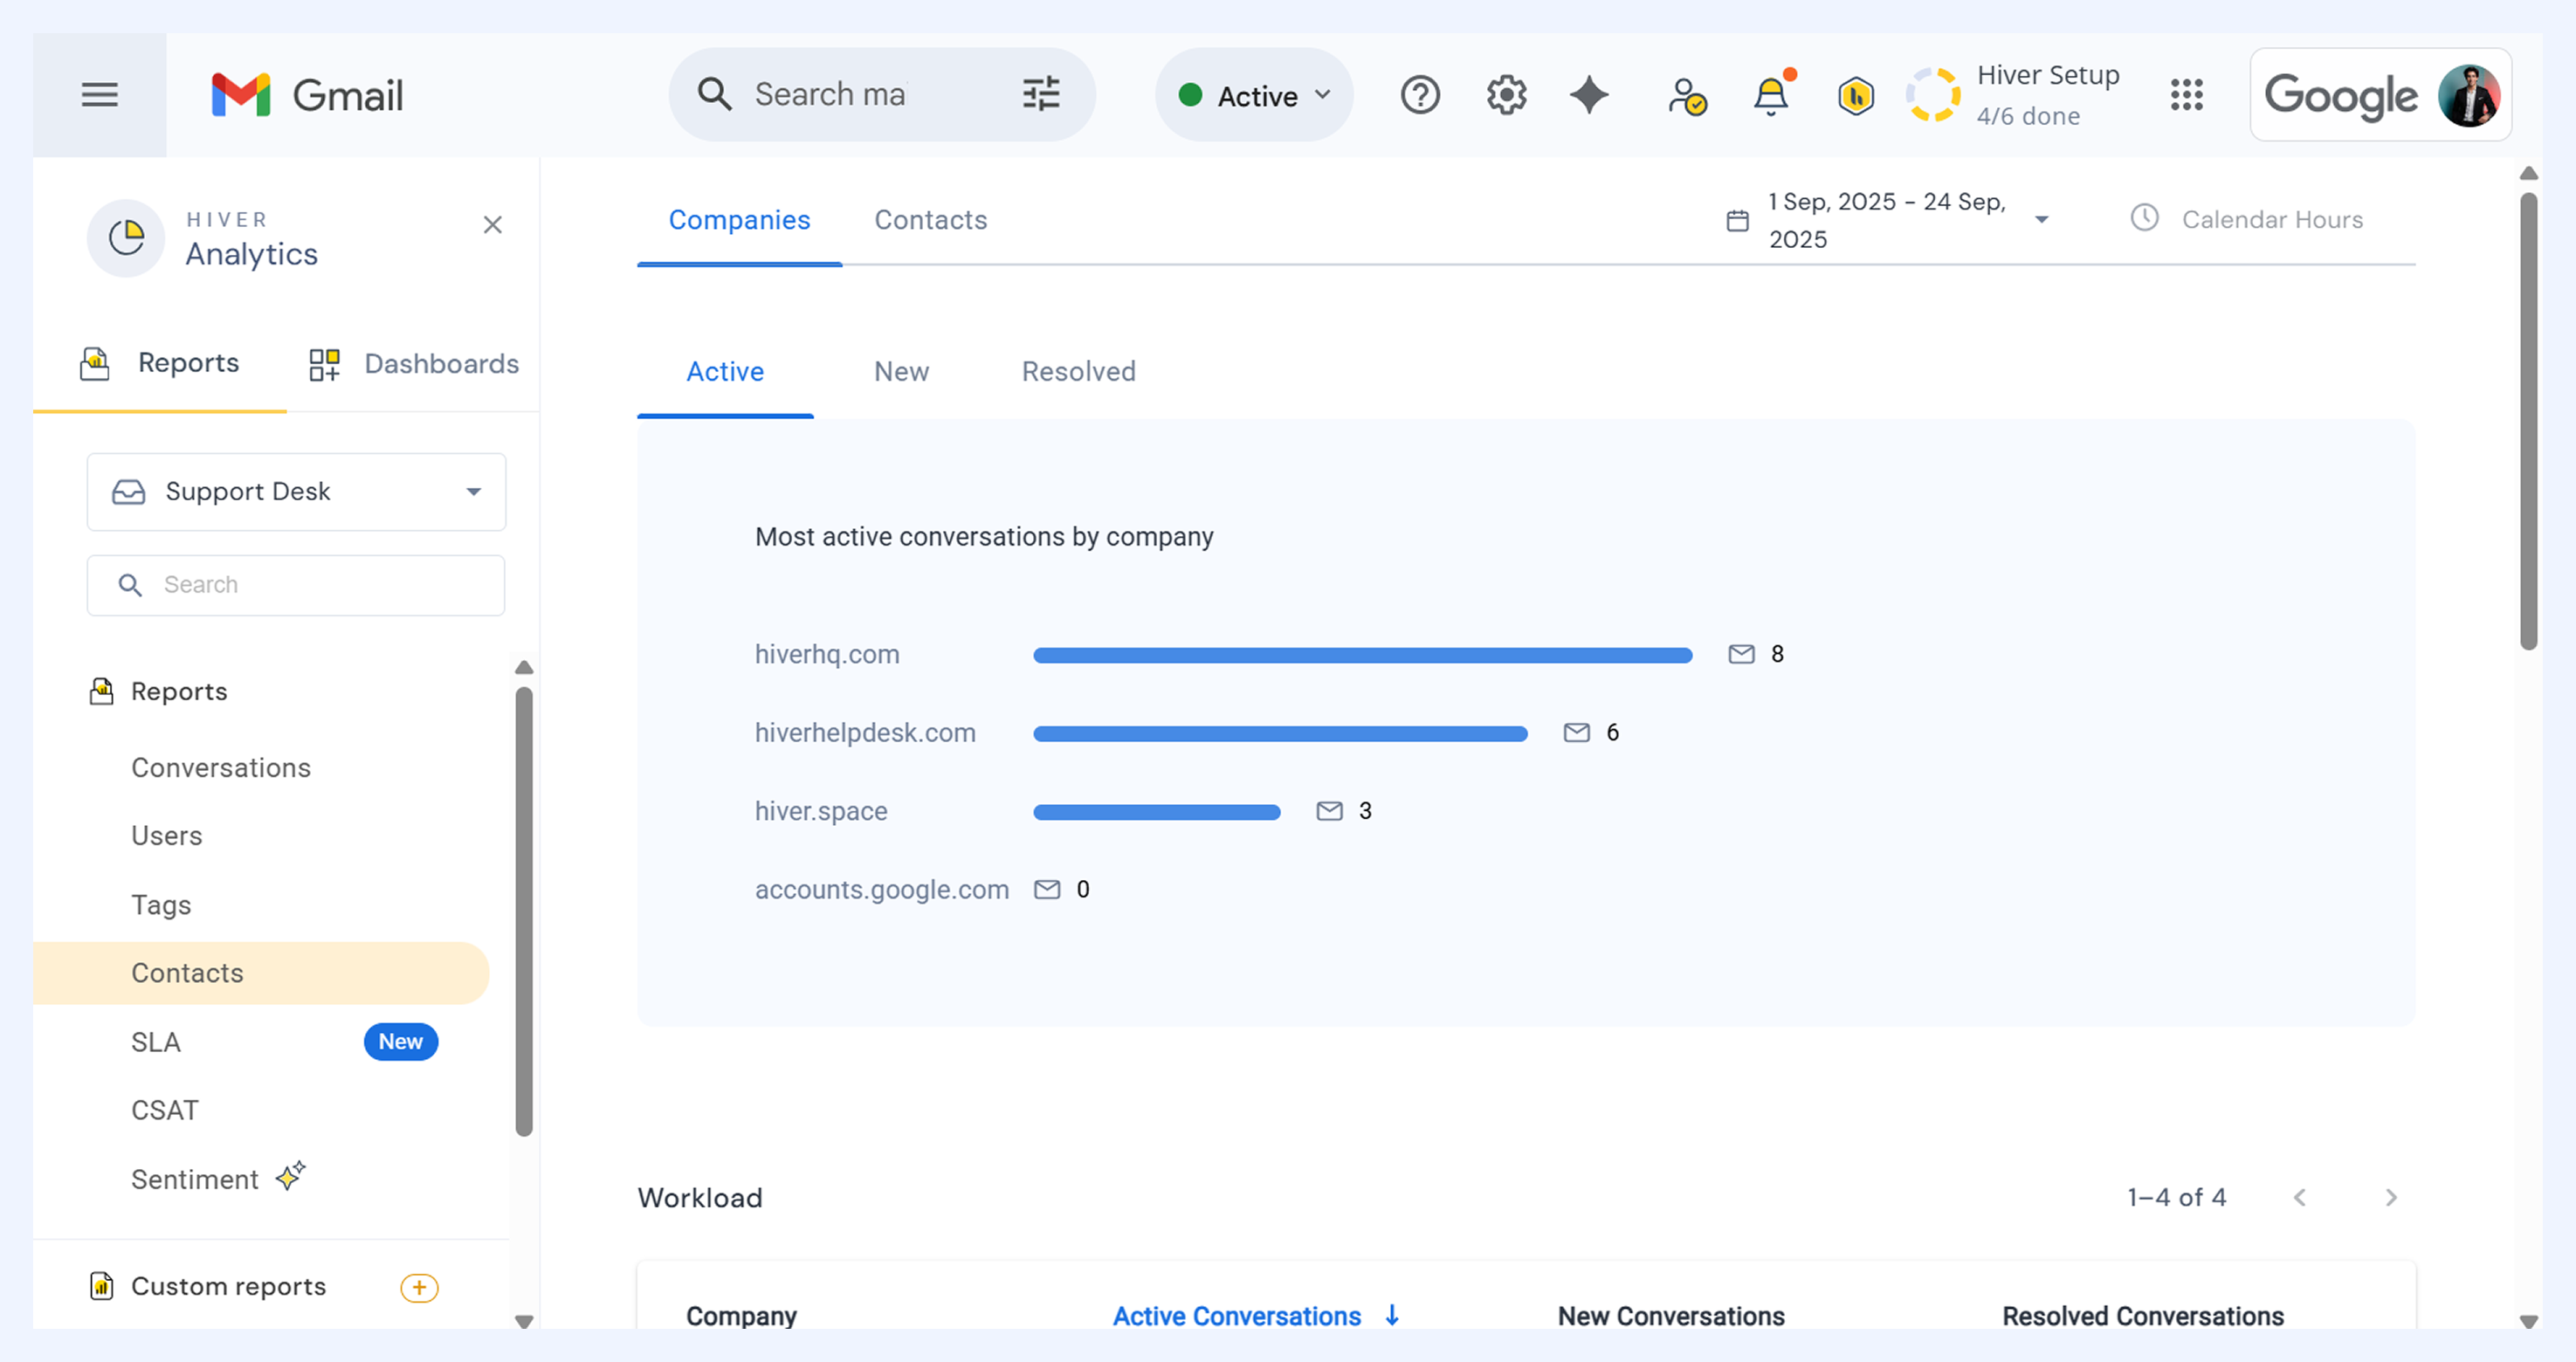Open the notifications bell
Viewport: 2576px width, 1362px height.
pyautogui.click(x=1771, y=94)
